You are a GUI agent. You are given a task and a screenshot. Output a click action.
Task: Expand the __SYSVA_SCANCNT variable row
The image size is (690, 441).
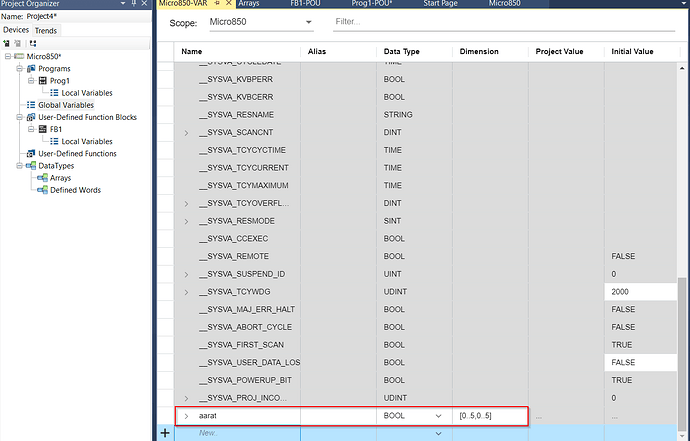(186, 133)
